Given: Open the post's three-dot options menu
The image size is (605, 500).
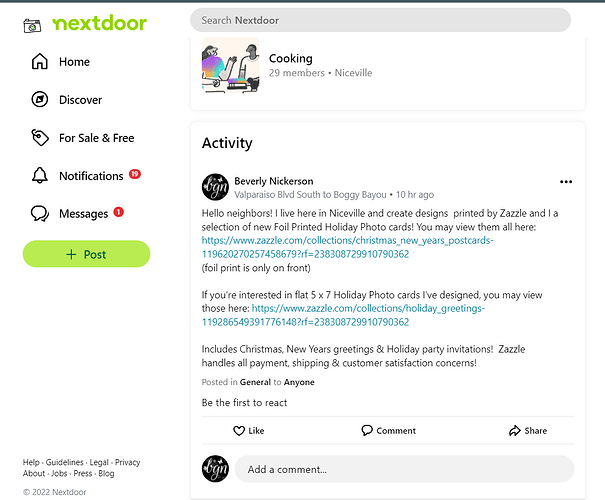Looking at the screenshot, I should click(566, 182).
